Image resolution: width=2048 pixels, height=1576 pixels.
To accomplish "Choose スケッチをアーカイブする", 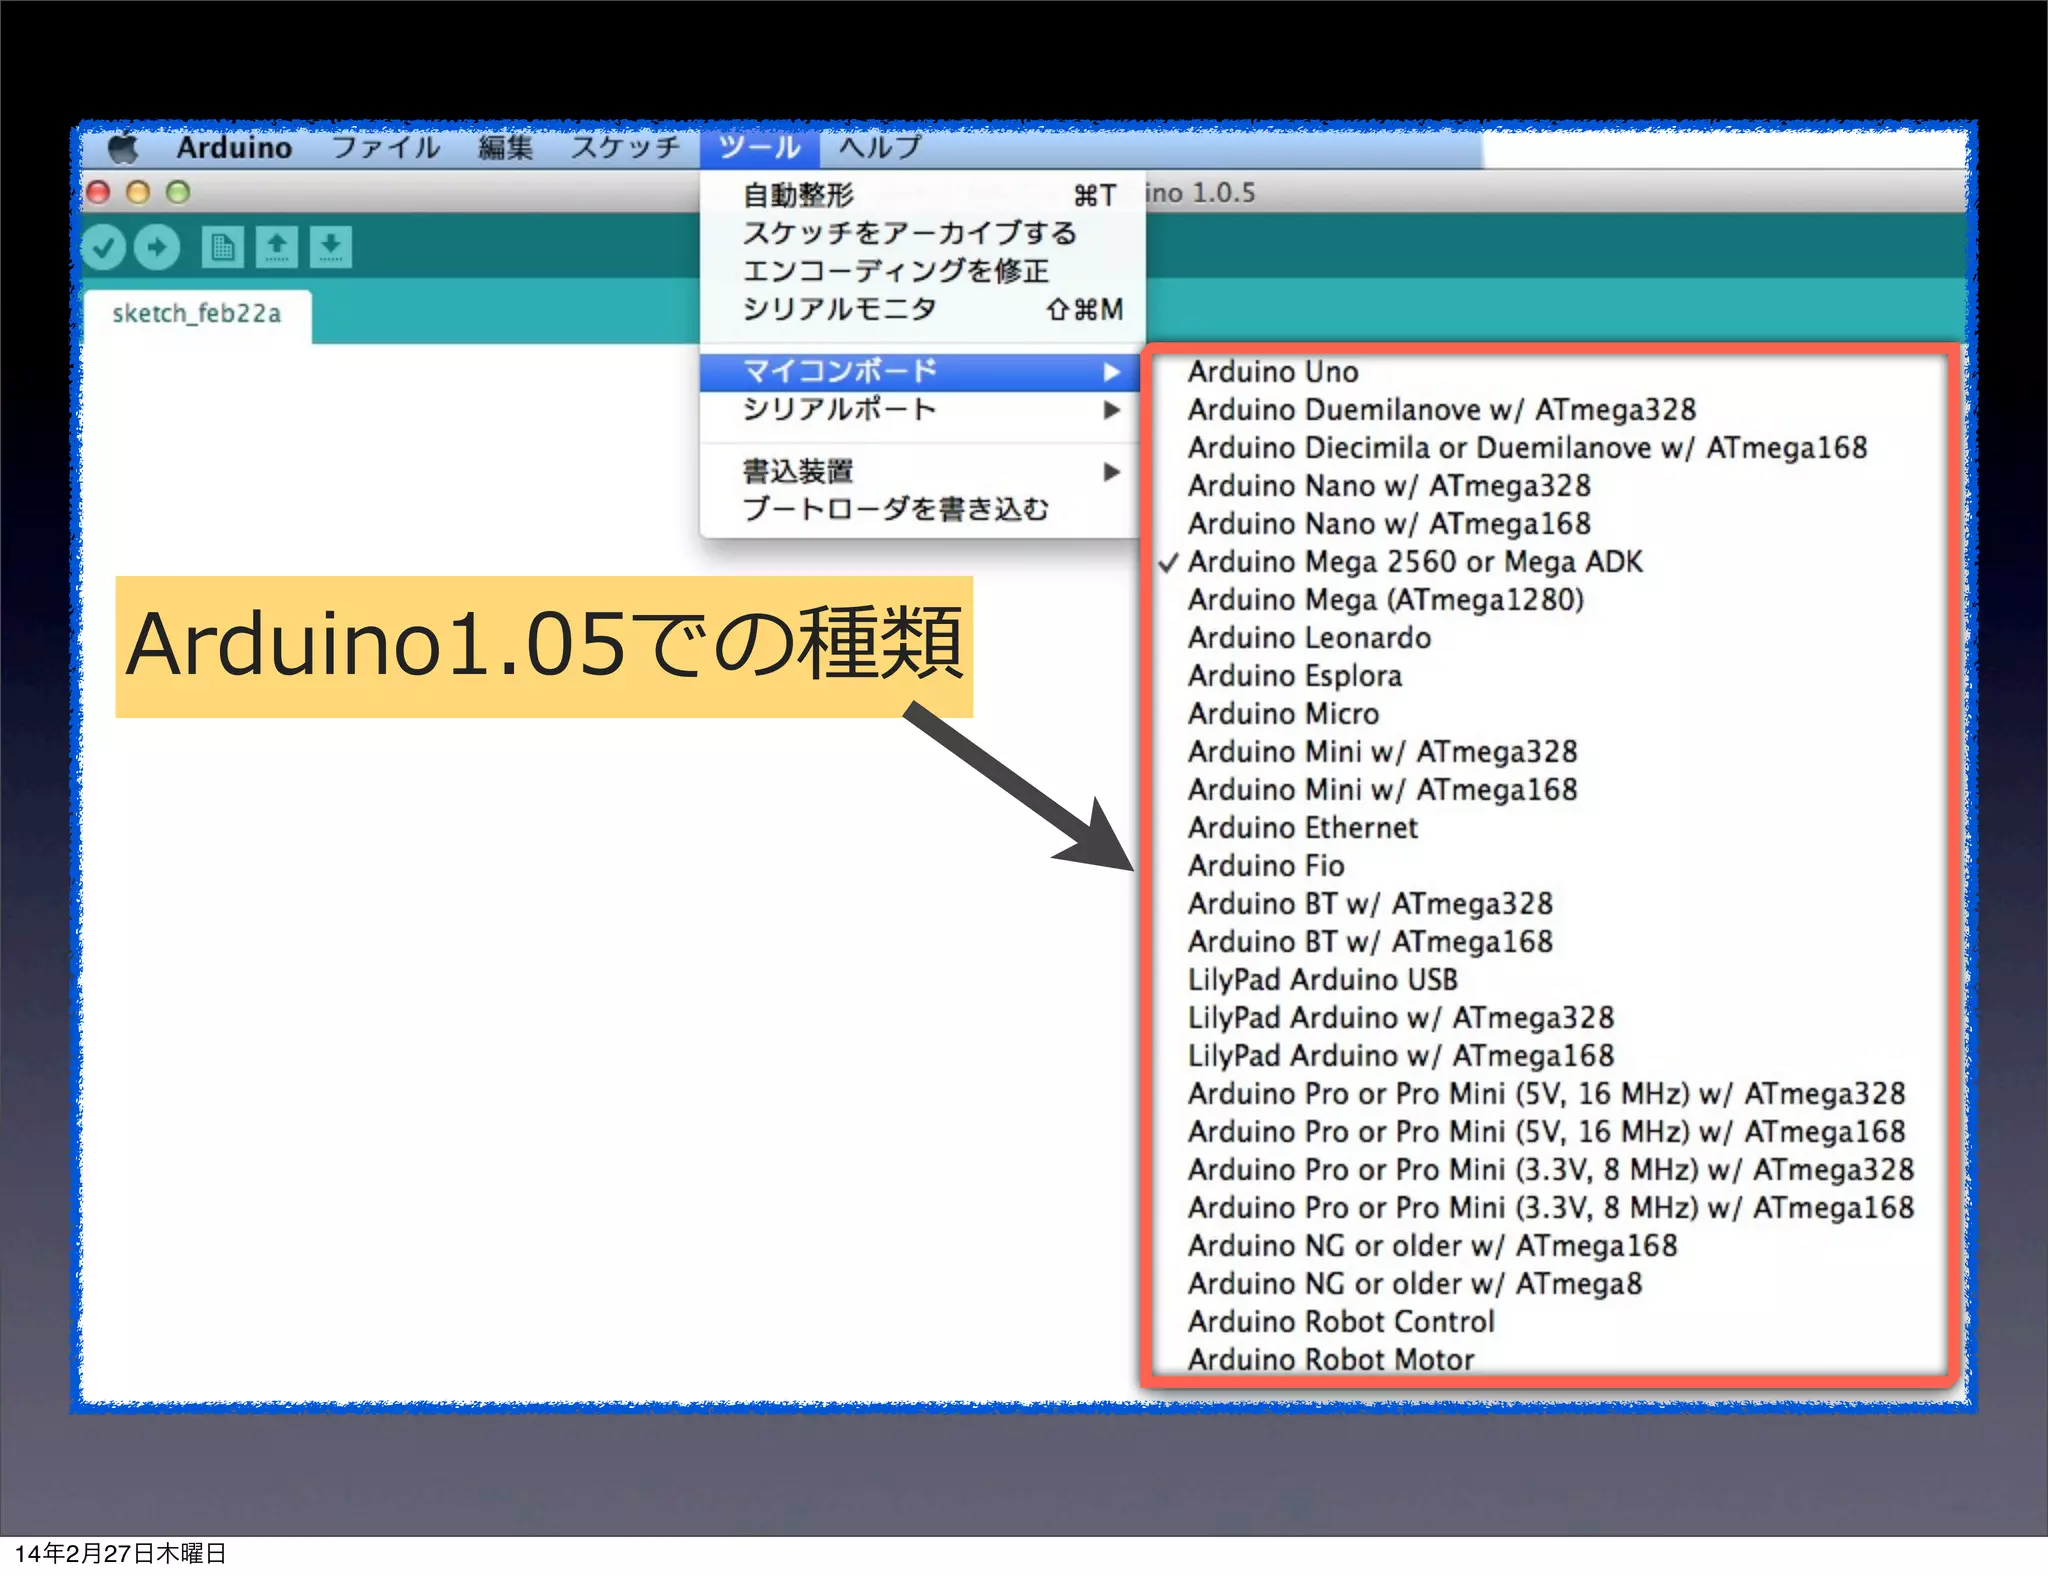I will coord(921,233).
